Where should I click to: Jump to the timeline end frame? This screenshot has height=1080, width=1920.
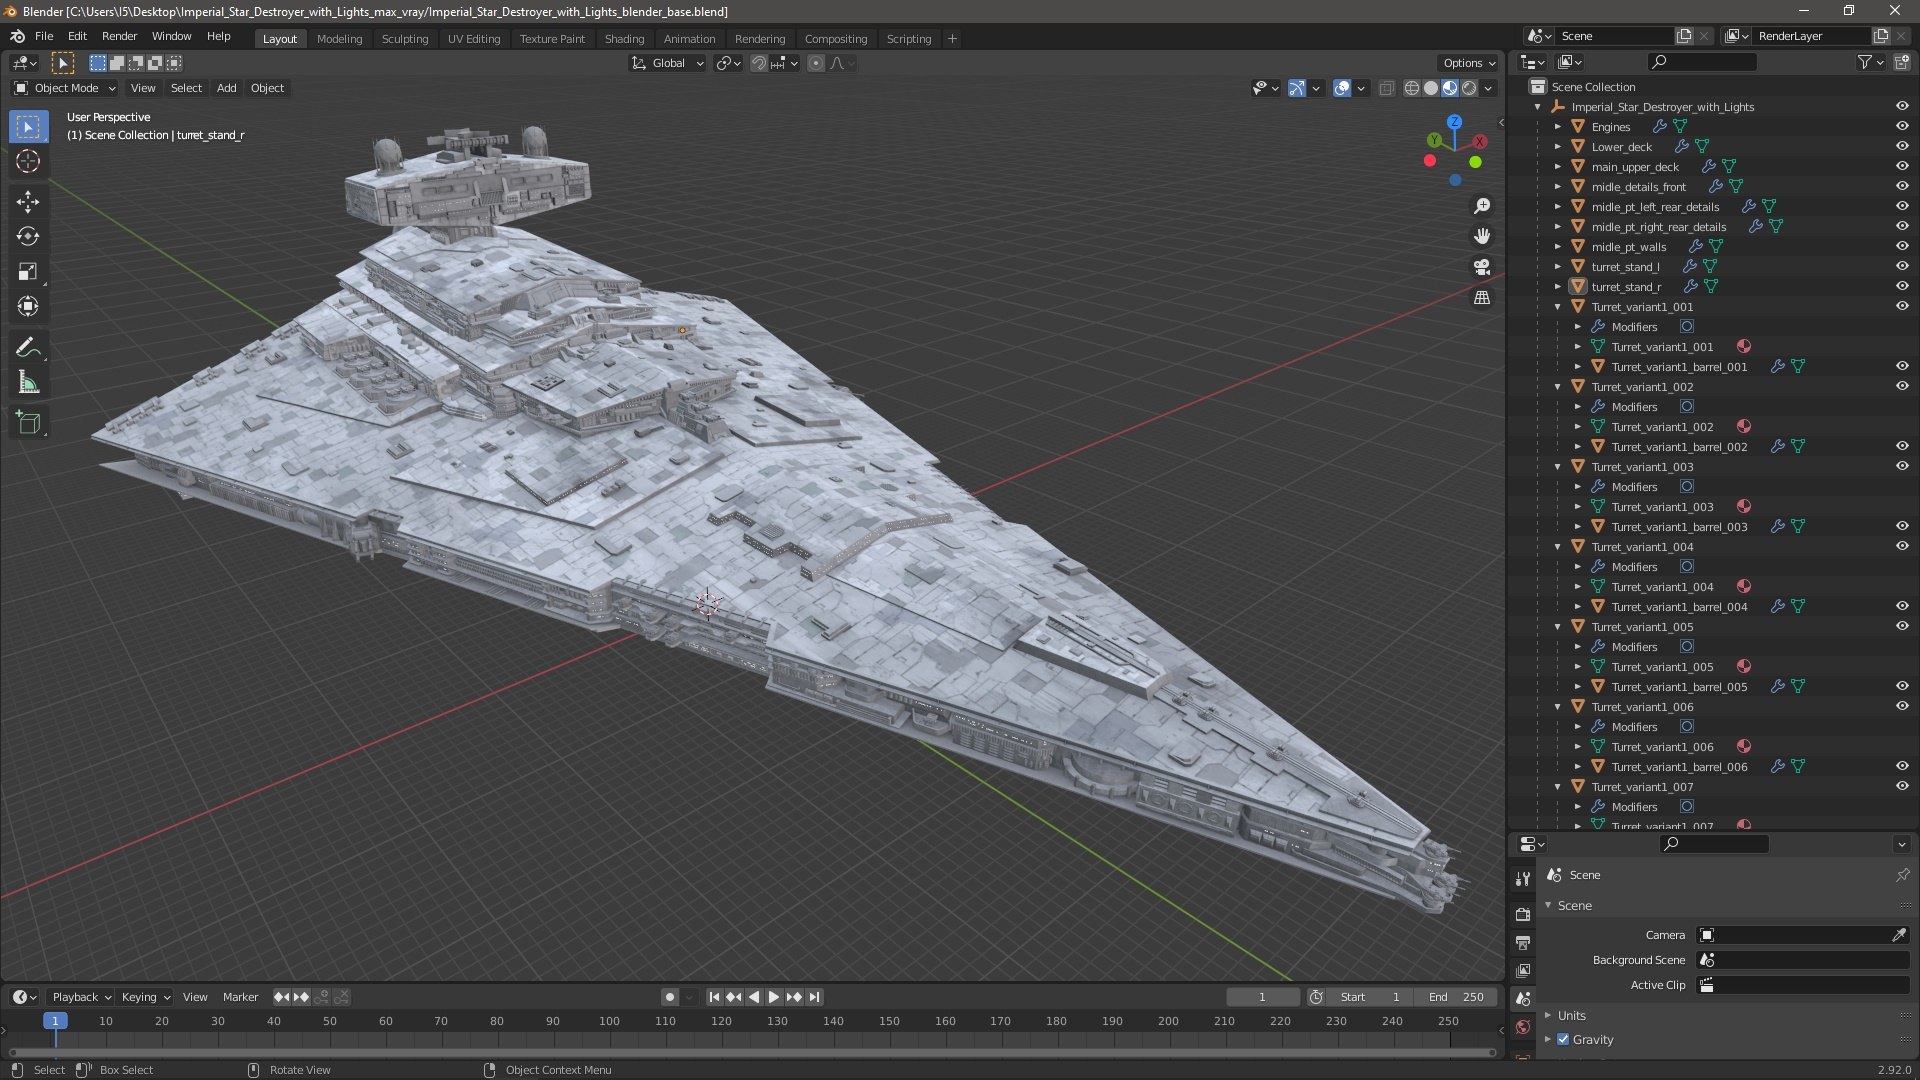pos(815,997)
